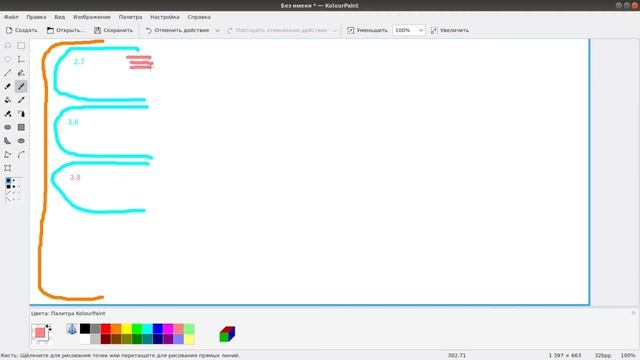This screenshot has height=360, width=640.
Task: Pick the navy blue palette swatch
Action: [x=158, y=339]
